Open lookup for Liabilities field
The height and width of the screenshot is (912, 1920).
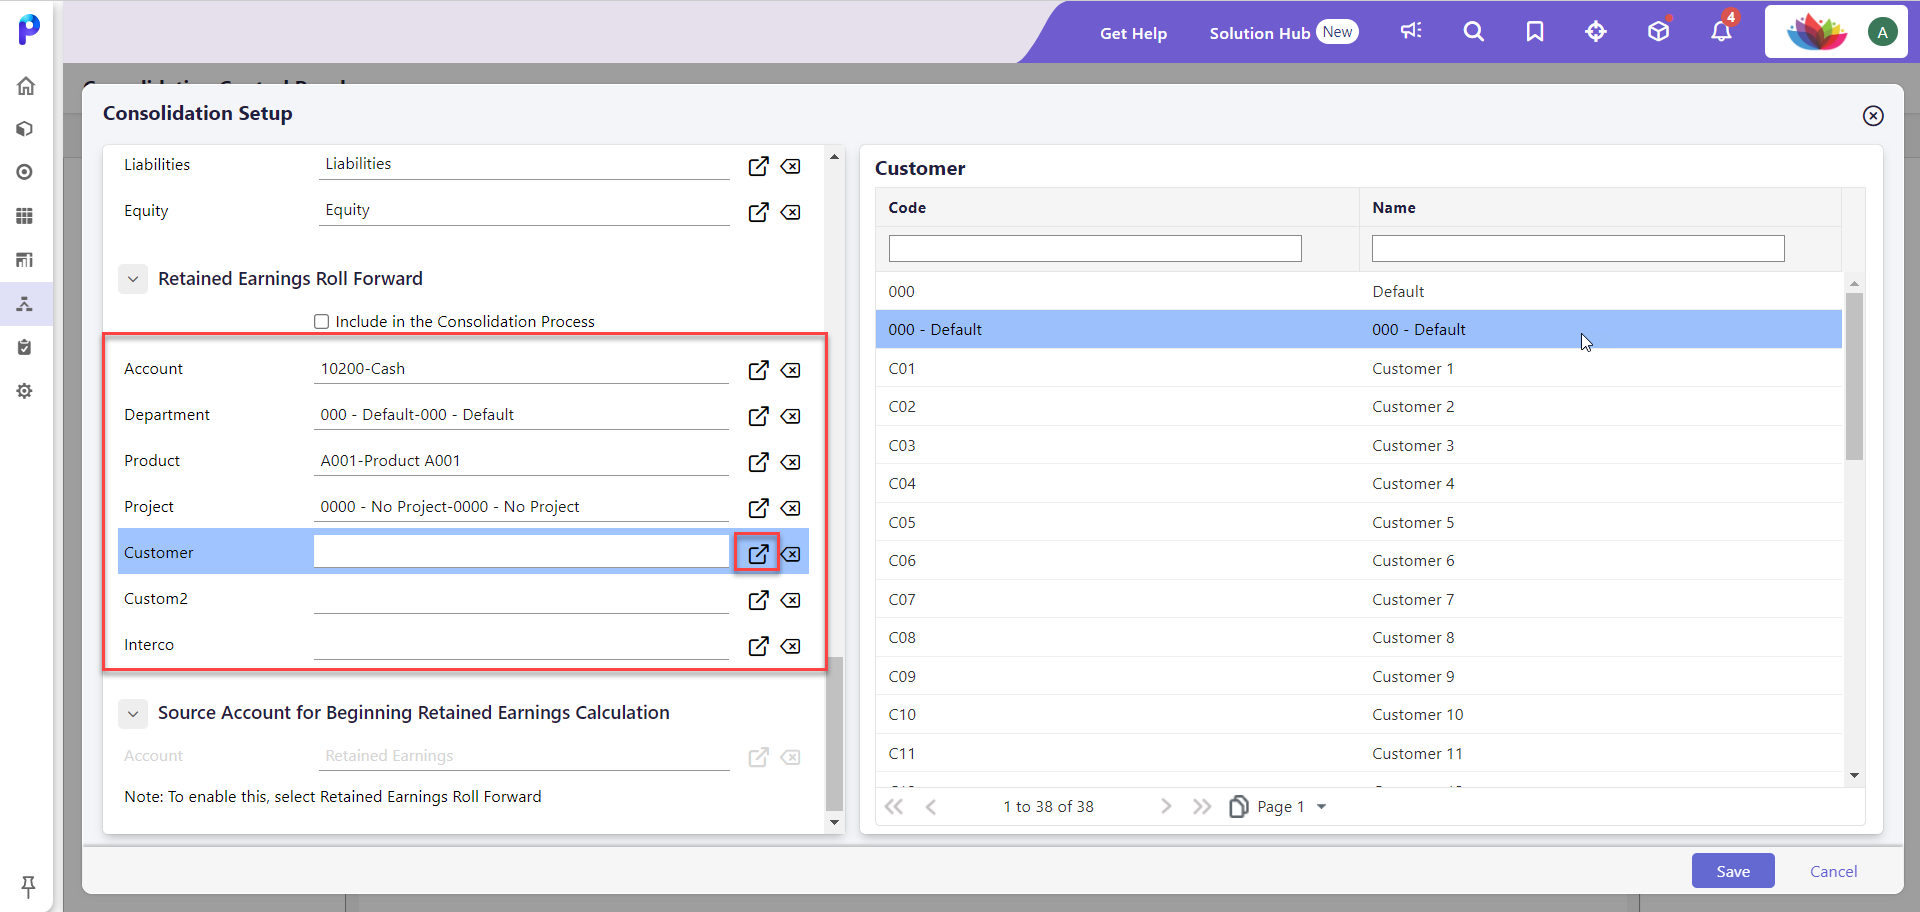pyautogui.click(x=759, y=166)
